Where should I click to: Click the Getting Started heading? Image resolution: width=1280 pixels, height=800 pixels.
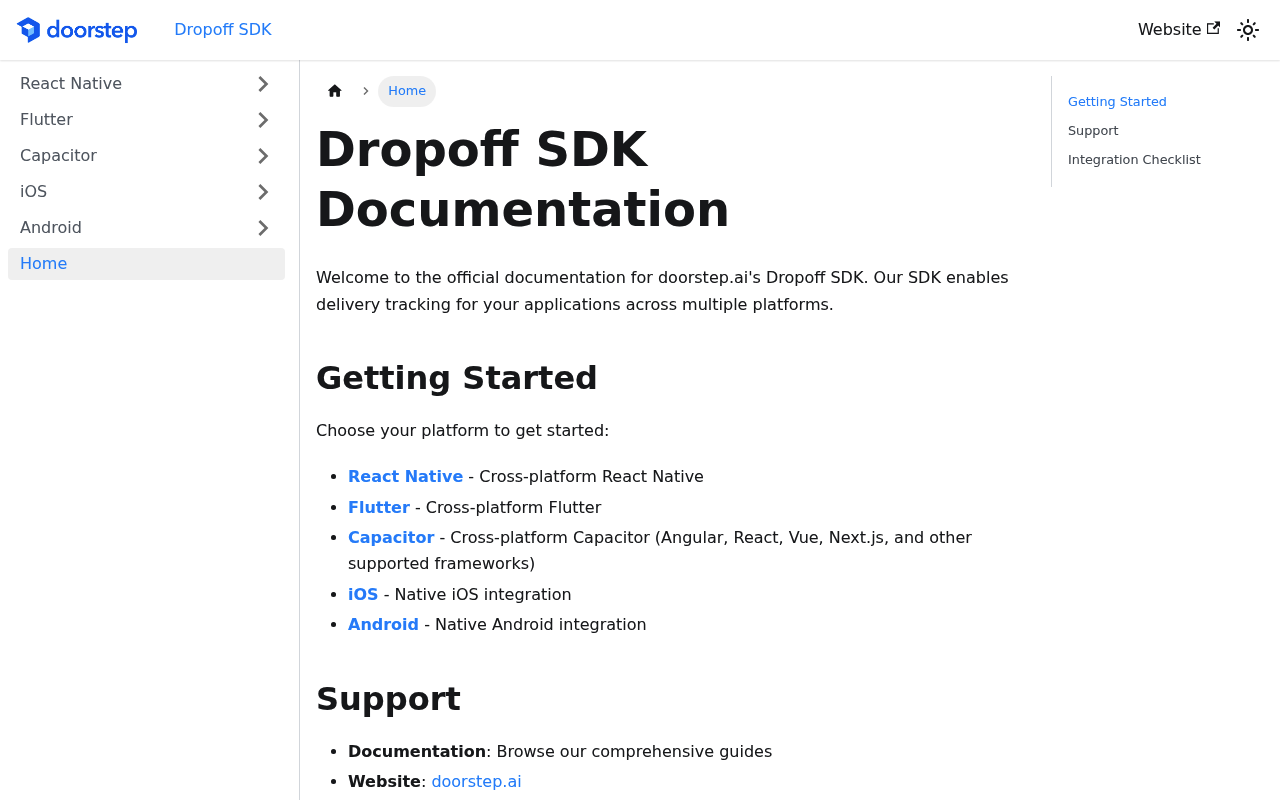[456, 378]
